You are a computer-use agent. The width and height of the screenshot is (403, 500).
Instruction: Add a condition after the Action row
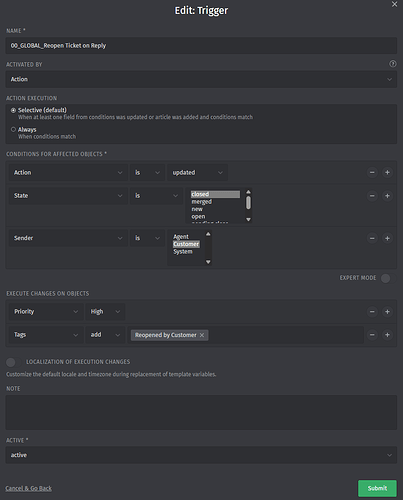[387, 173]
